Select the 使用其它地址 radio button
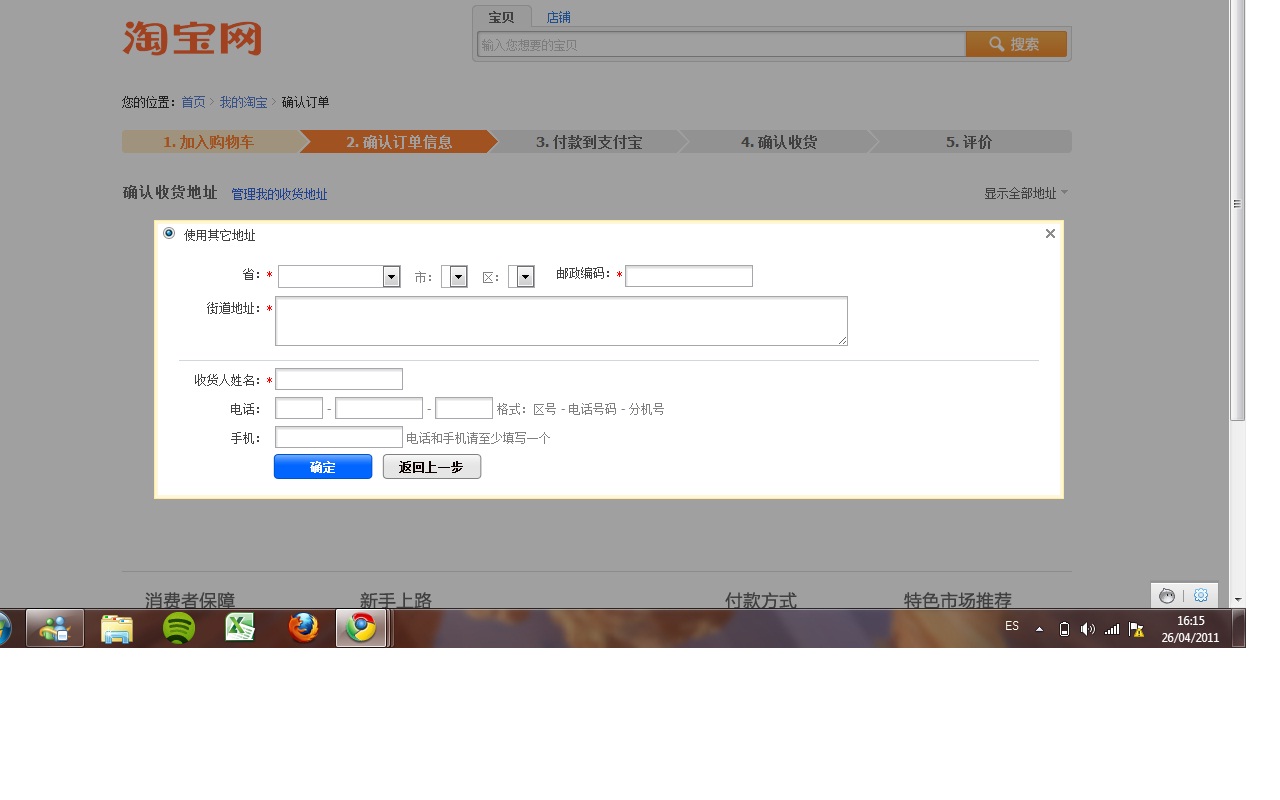The image size is (1280, 800). (169, 233)
